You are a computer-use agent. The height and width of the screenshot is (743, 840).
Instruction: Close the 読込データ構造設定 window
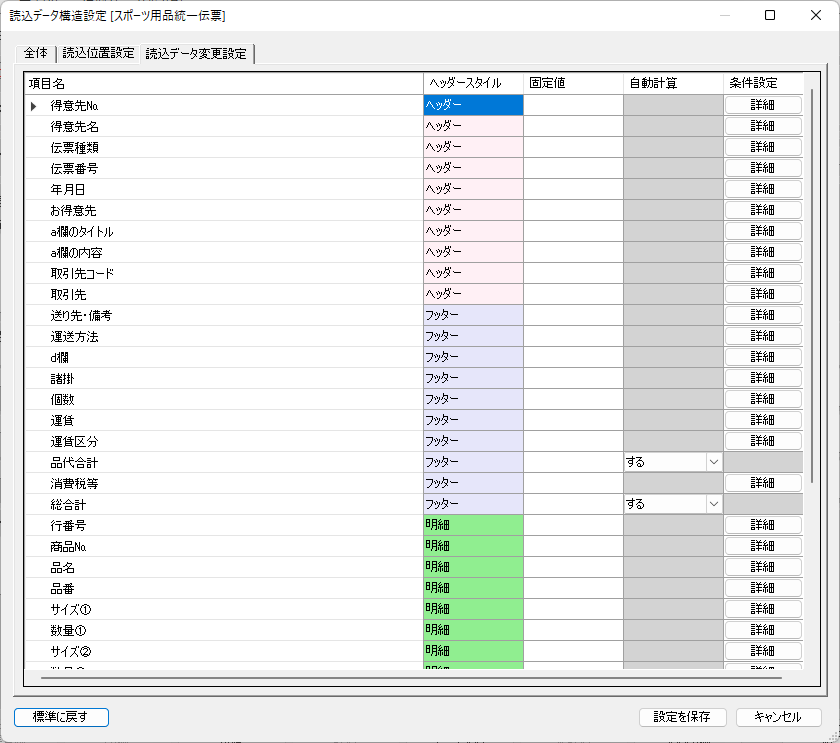tap(815, 15)
